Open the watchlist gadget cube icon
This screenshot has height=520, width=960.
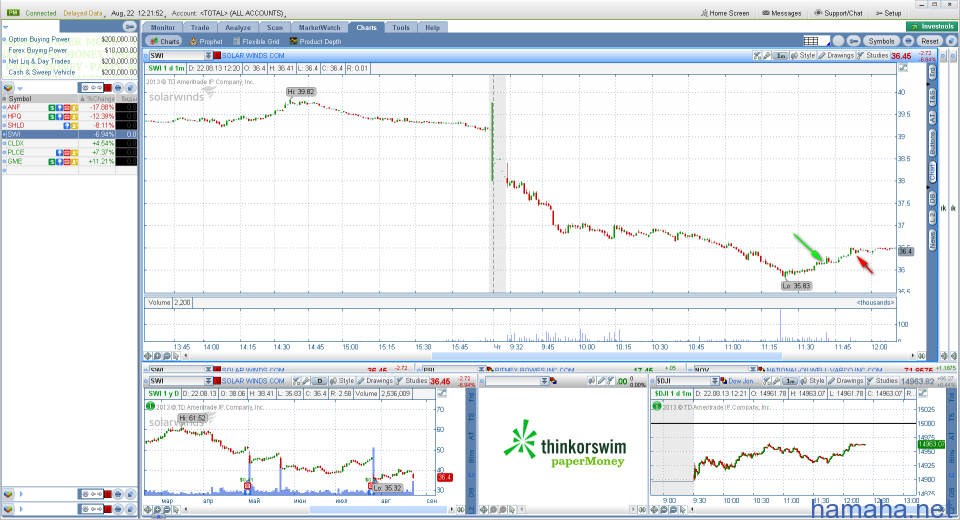click(8, 88)
